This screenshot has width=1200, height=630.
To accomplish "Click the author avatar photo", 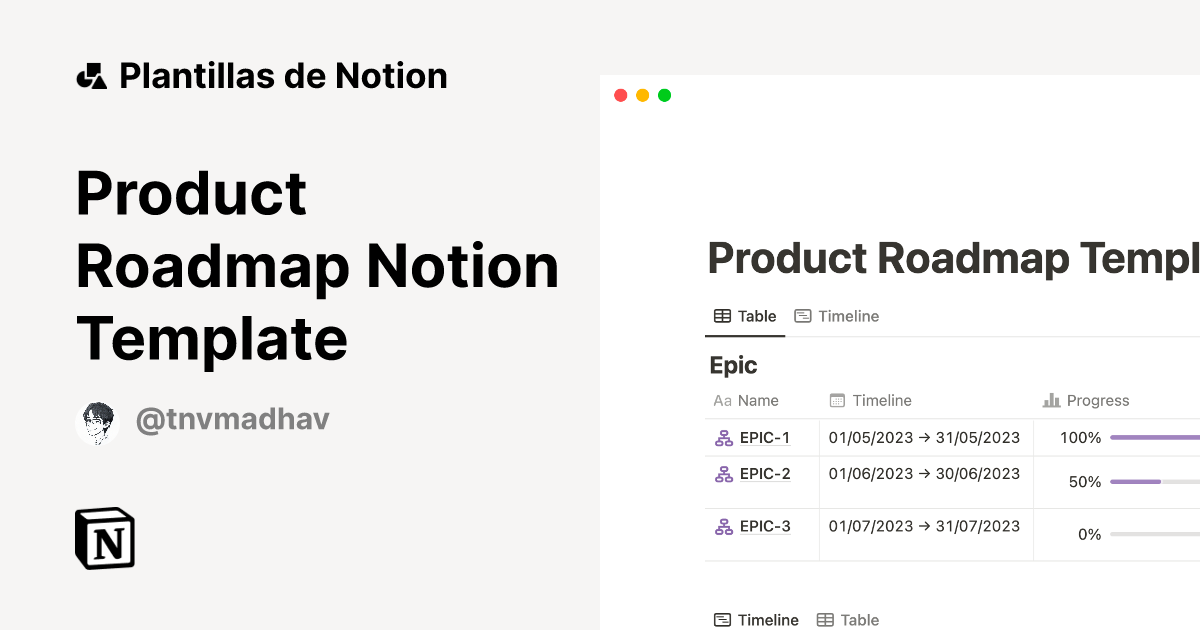I will point(97,421).
